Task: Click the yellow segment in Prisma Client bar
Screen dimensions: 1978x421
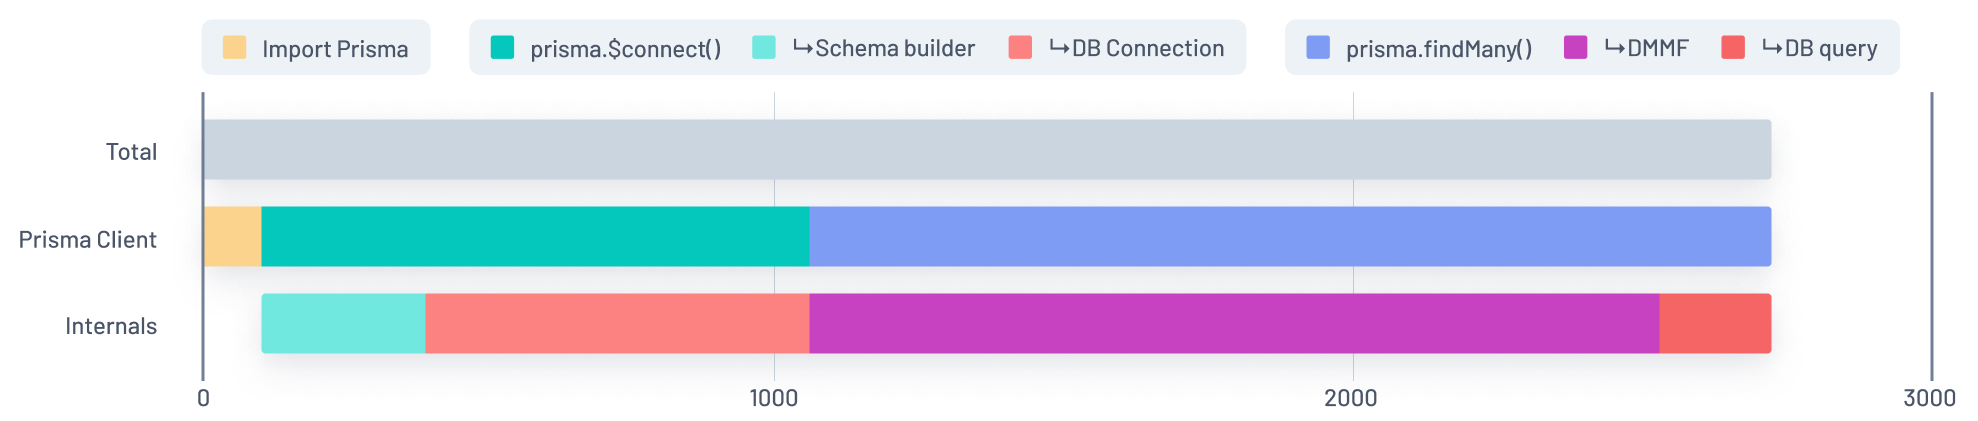Action: (232, 237)
